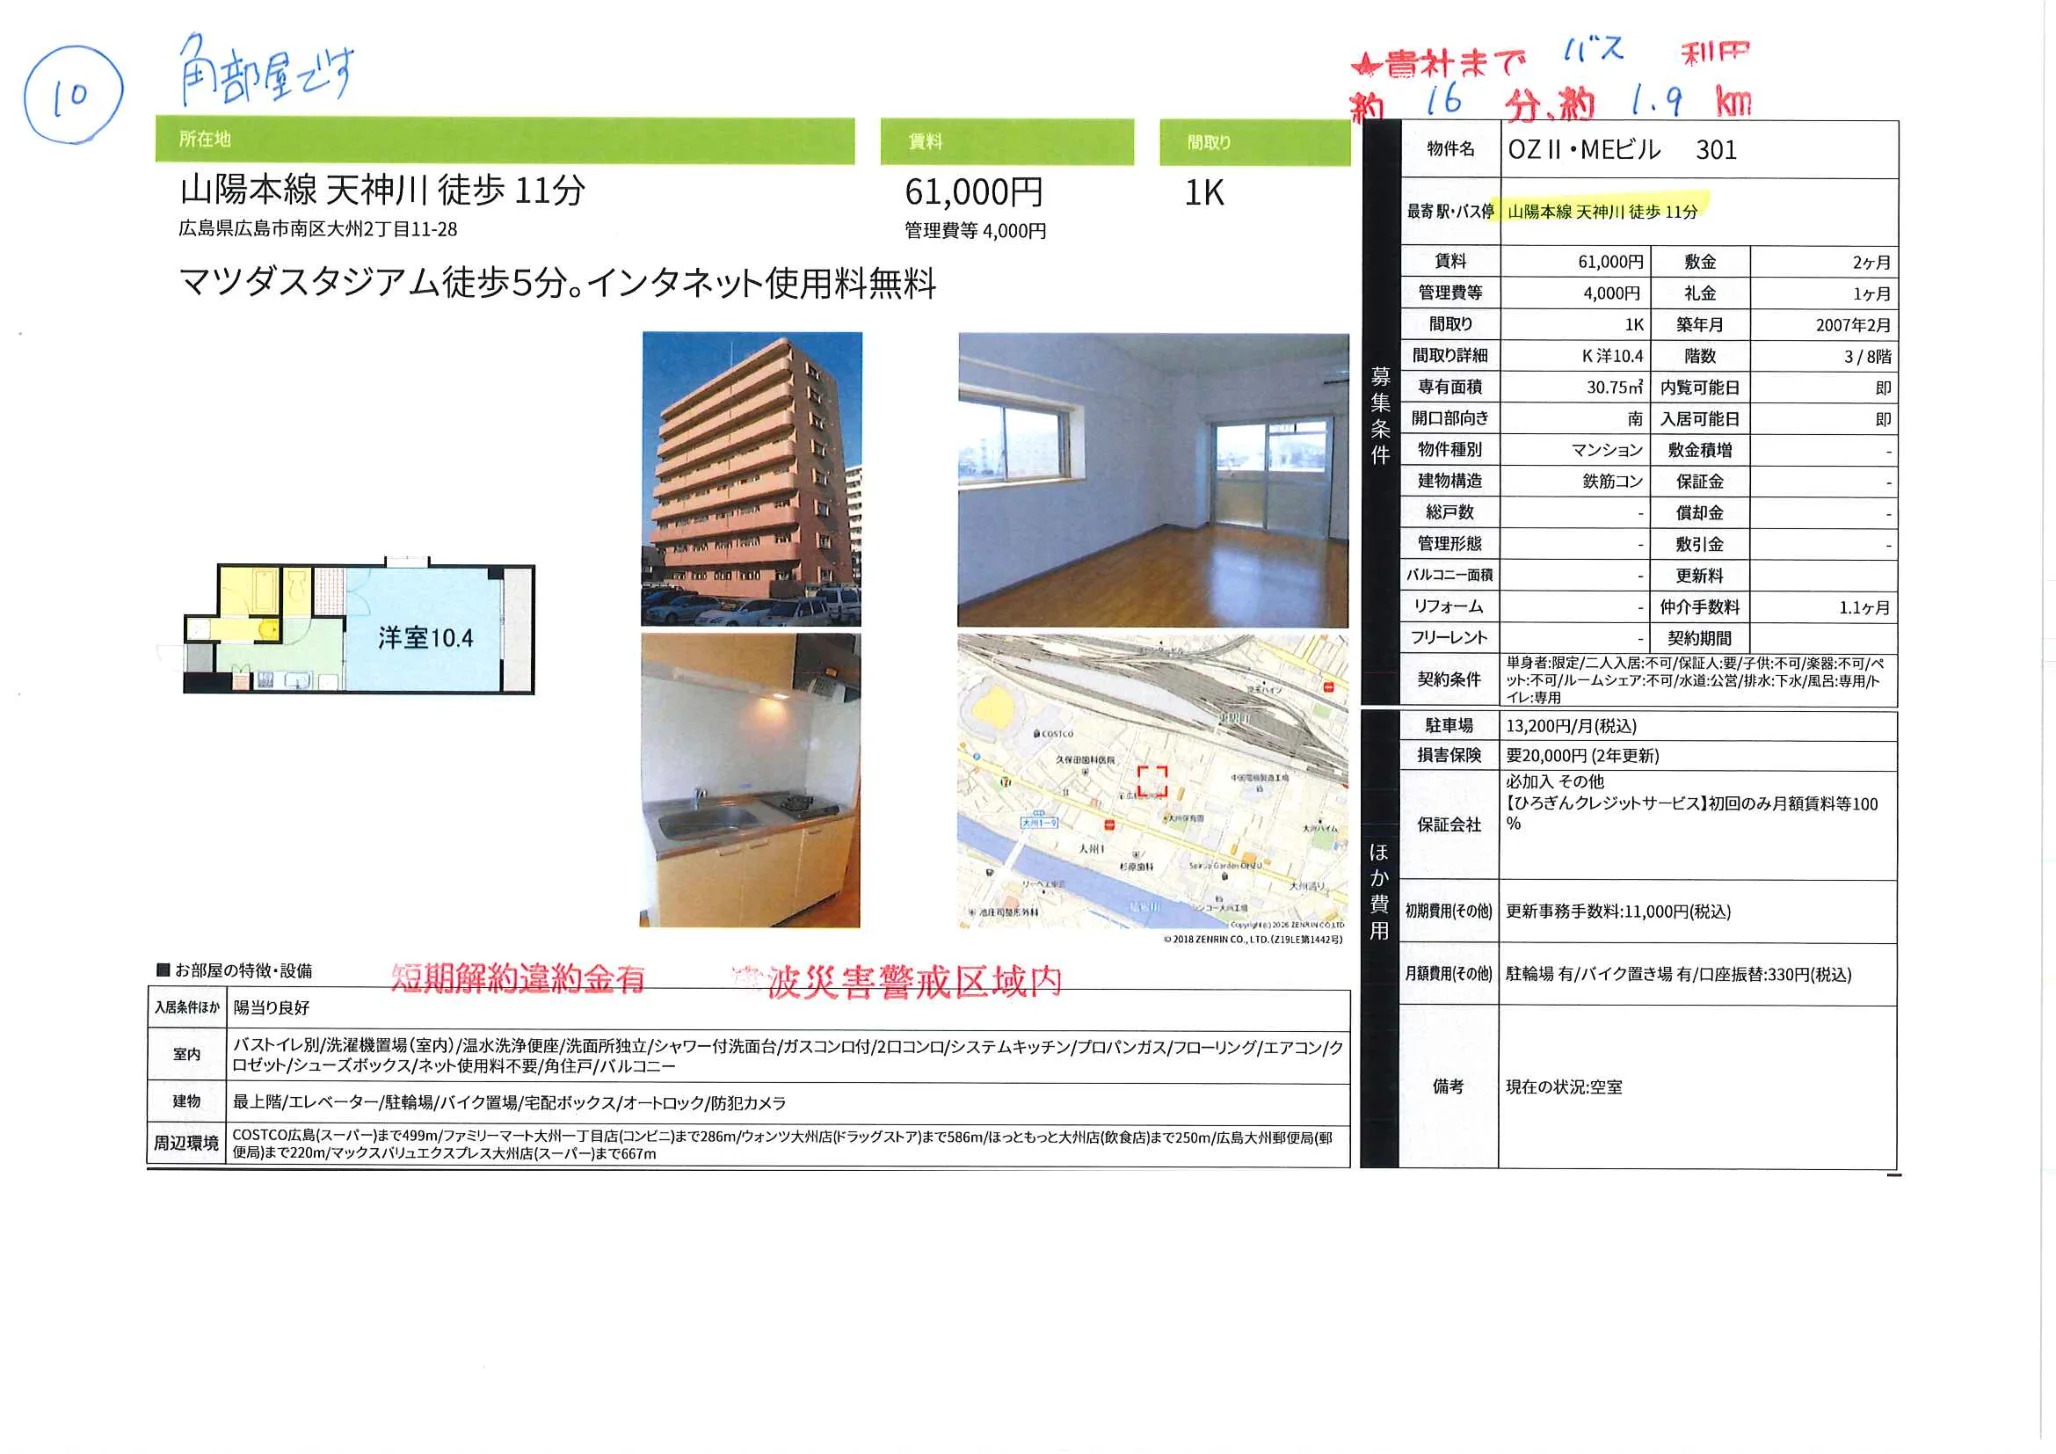Click the green 賃料 header label
The image size is (2056, 1454).
coord(1006,142)
